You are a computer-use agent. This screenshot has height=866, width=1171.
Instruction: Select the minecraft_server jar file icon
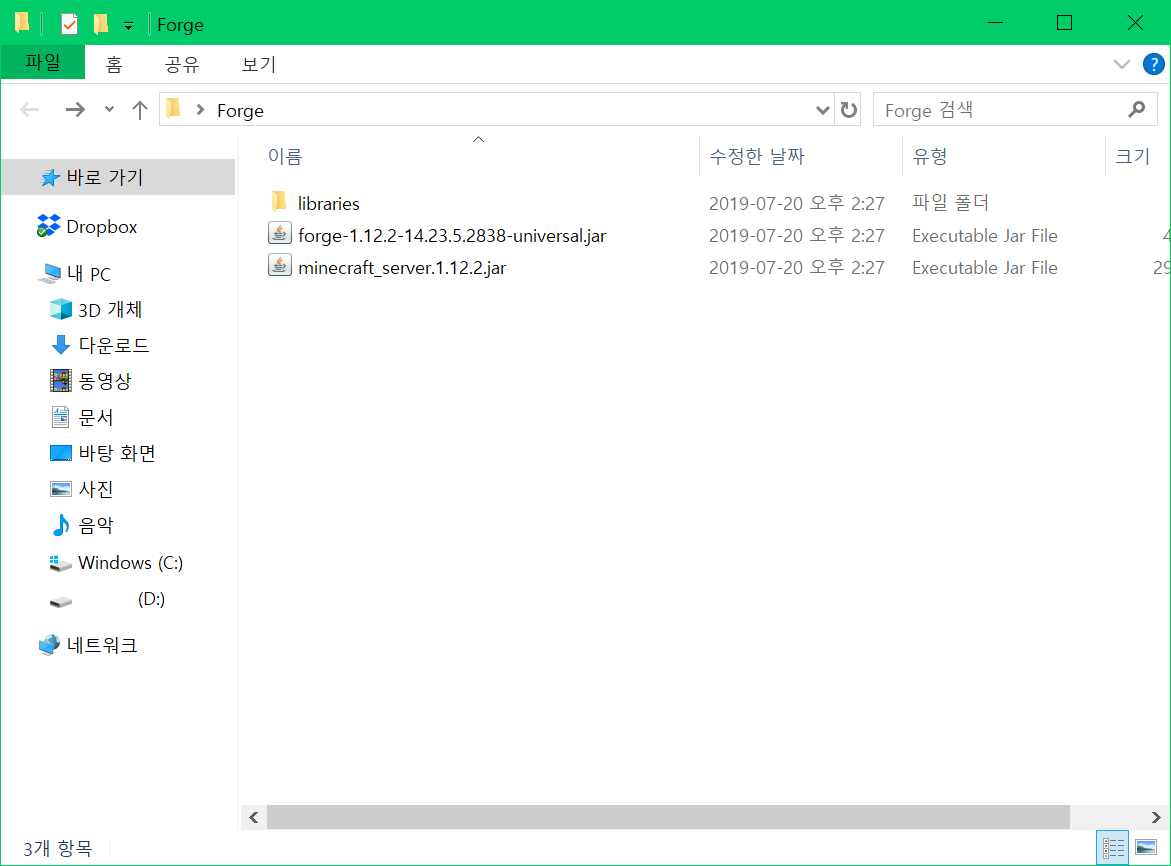[x=279, y=265]
